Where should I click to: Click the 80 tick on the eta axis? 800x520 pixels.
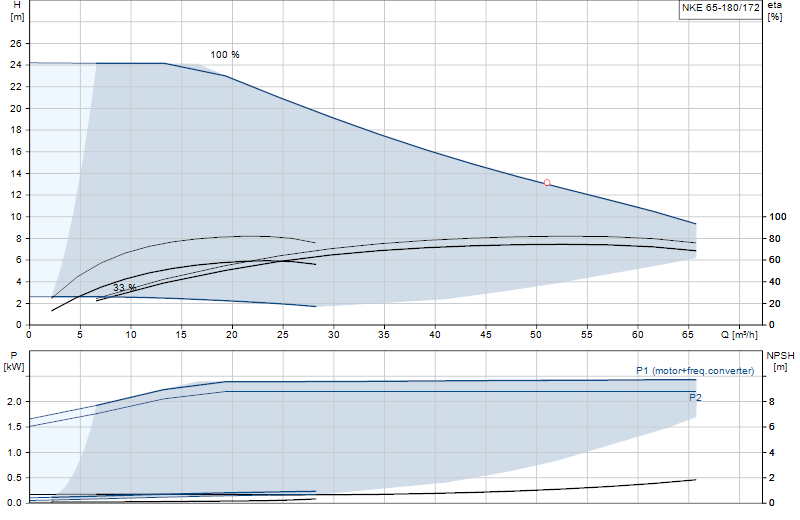click(774, 238)
